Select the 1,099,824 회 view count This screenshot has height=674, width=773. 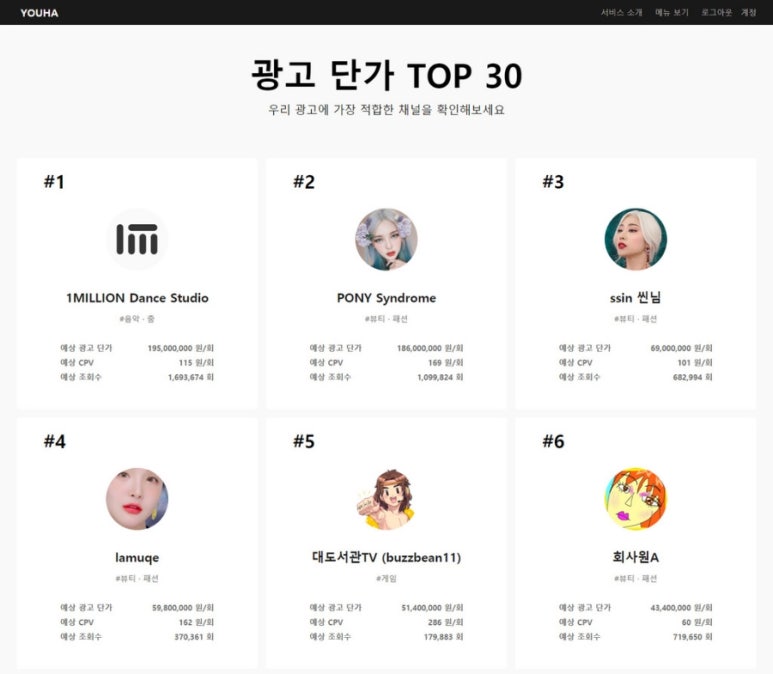[x=440, y=377]
